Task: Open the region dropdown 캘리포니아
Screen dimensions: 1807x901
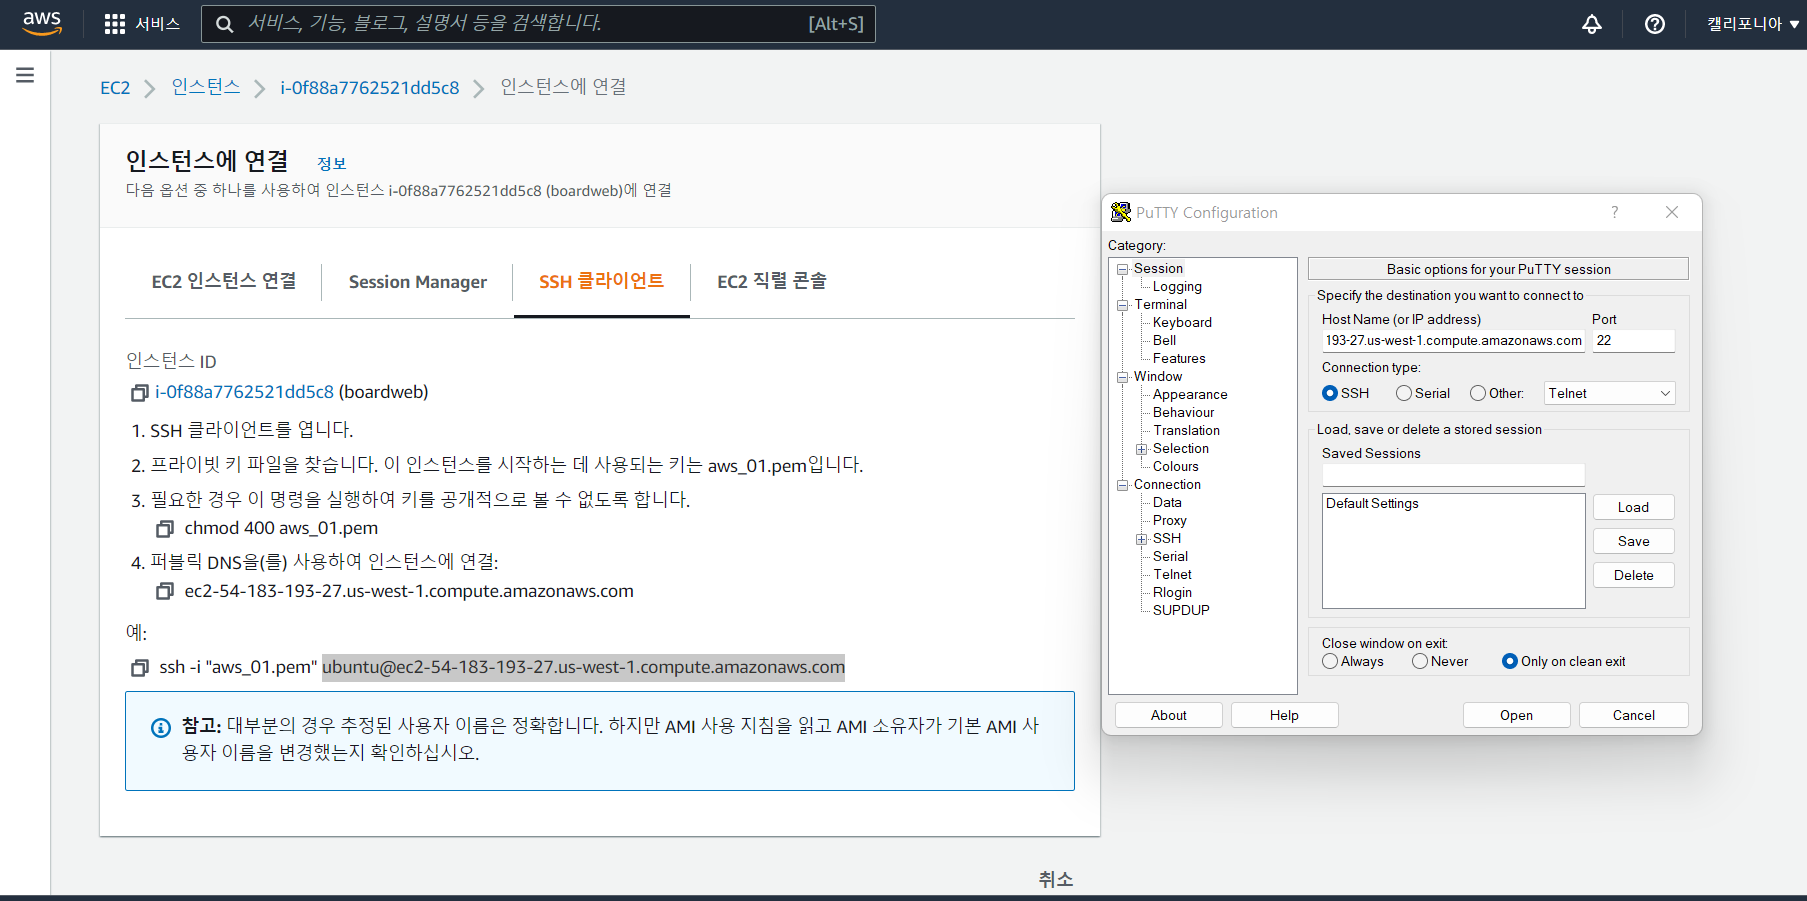Action: pyautogui.click(x=1753, y=24)
